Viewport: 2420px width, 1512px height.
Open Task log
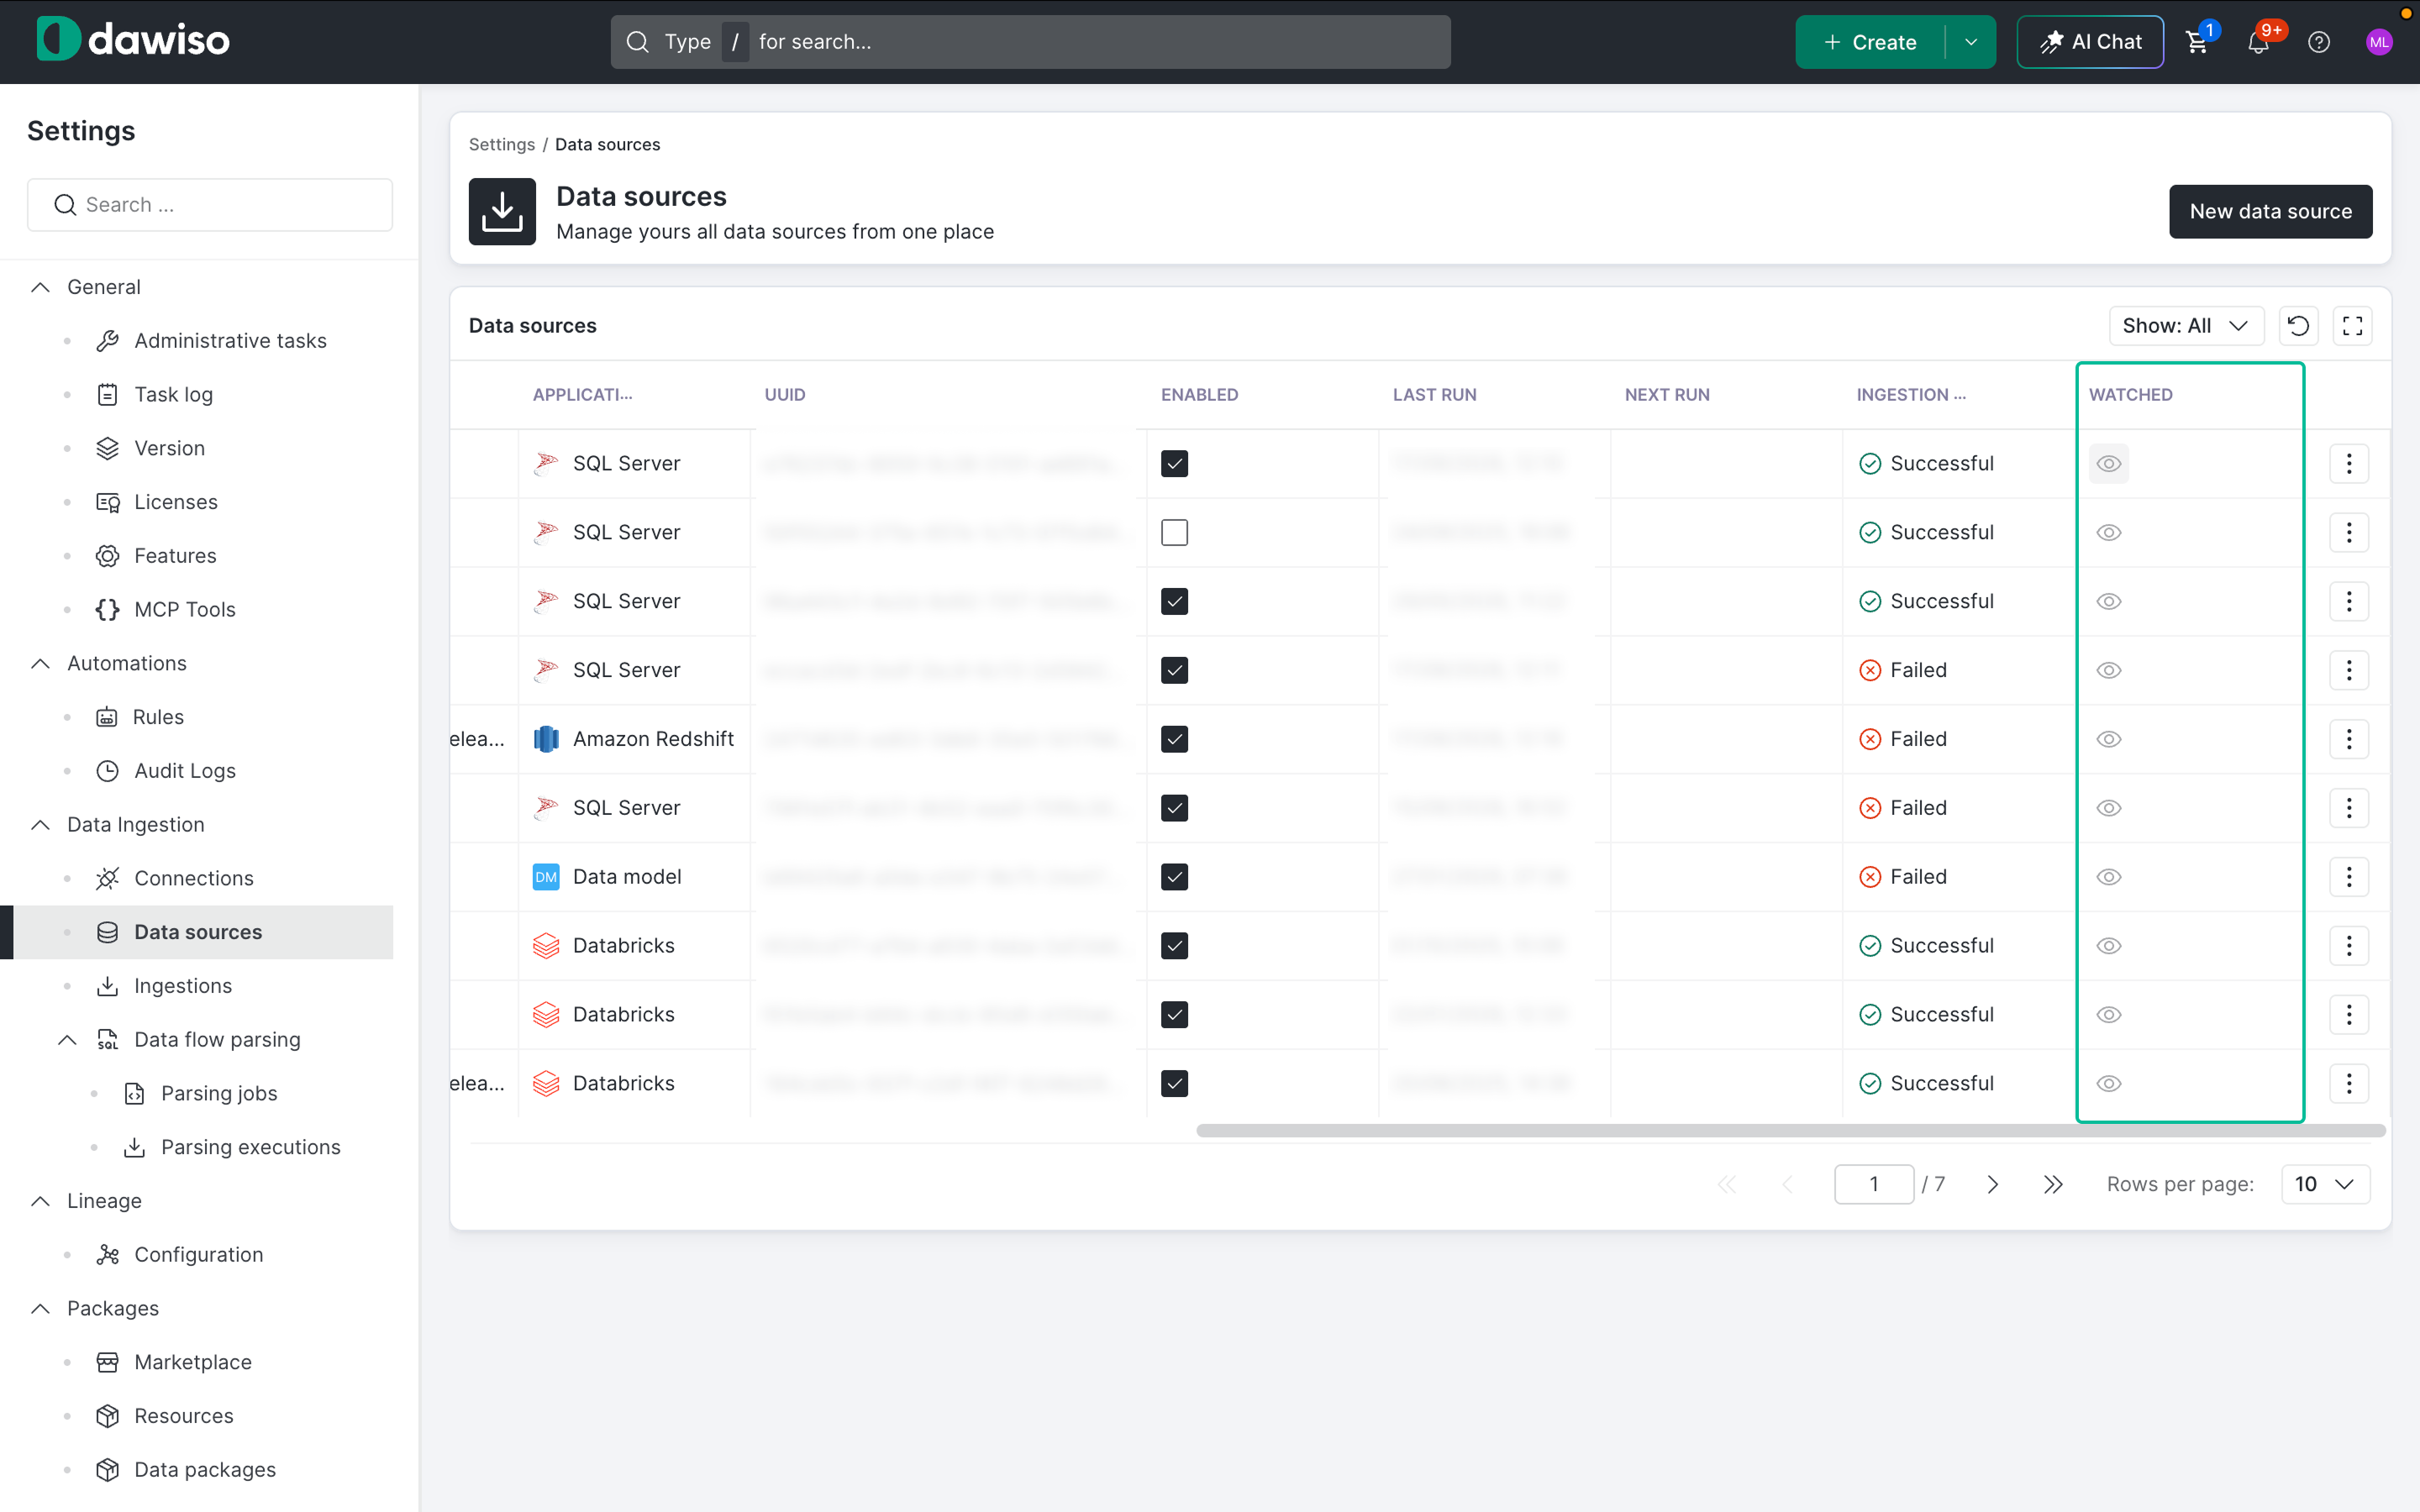(173, 395)
